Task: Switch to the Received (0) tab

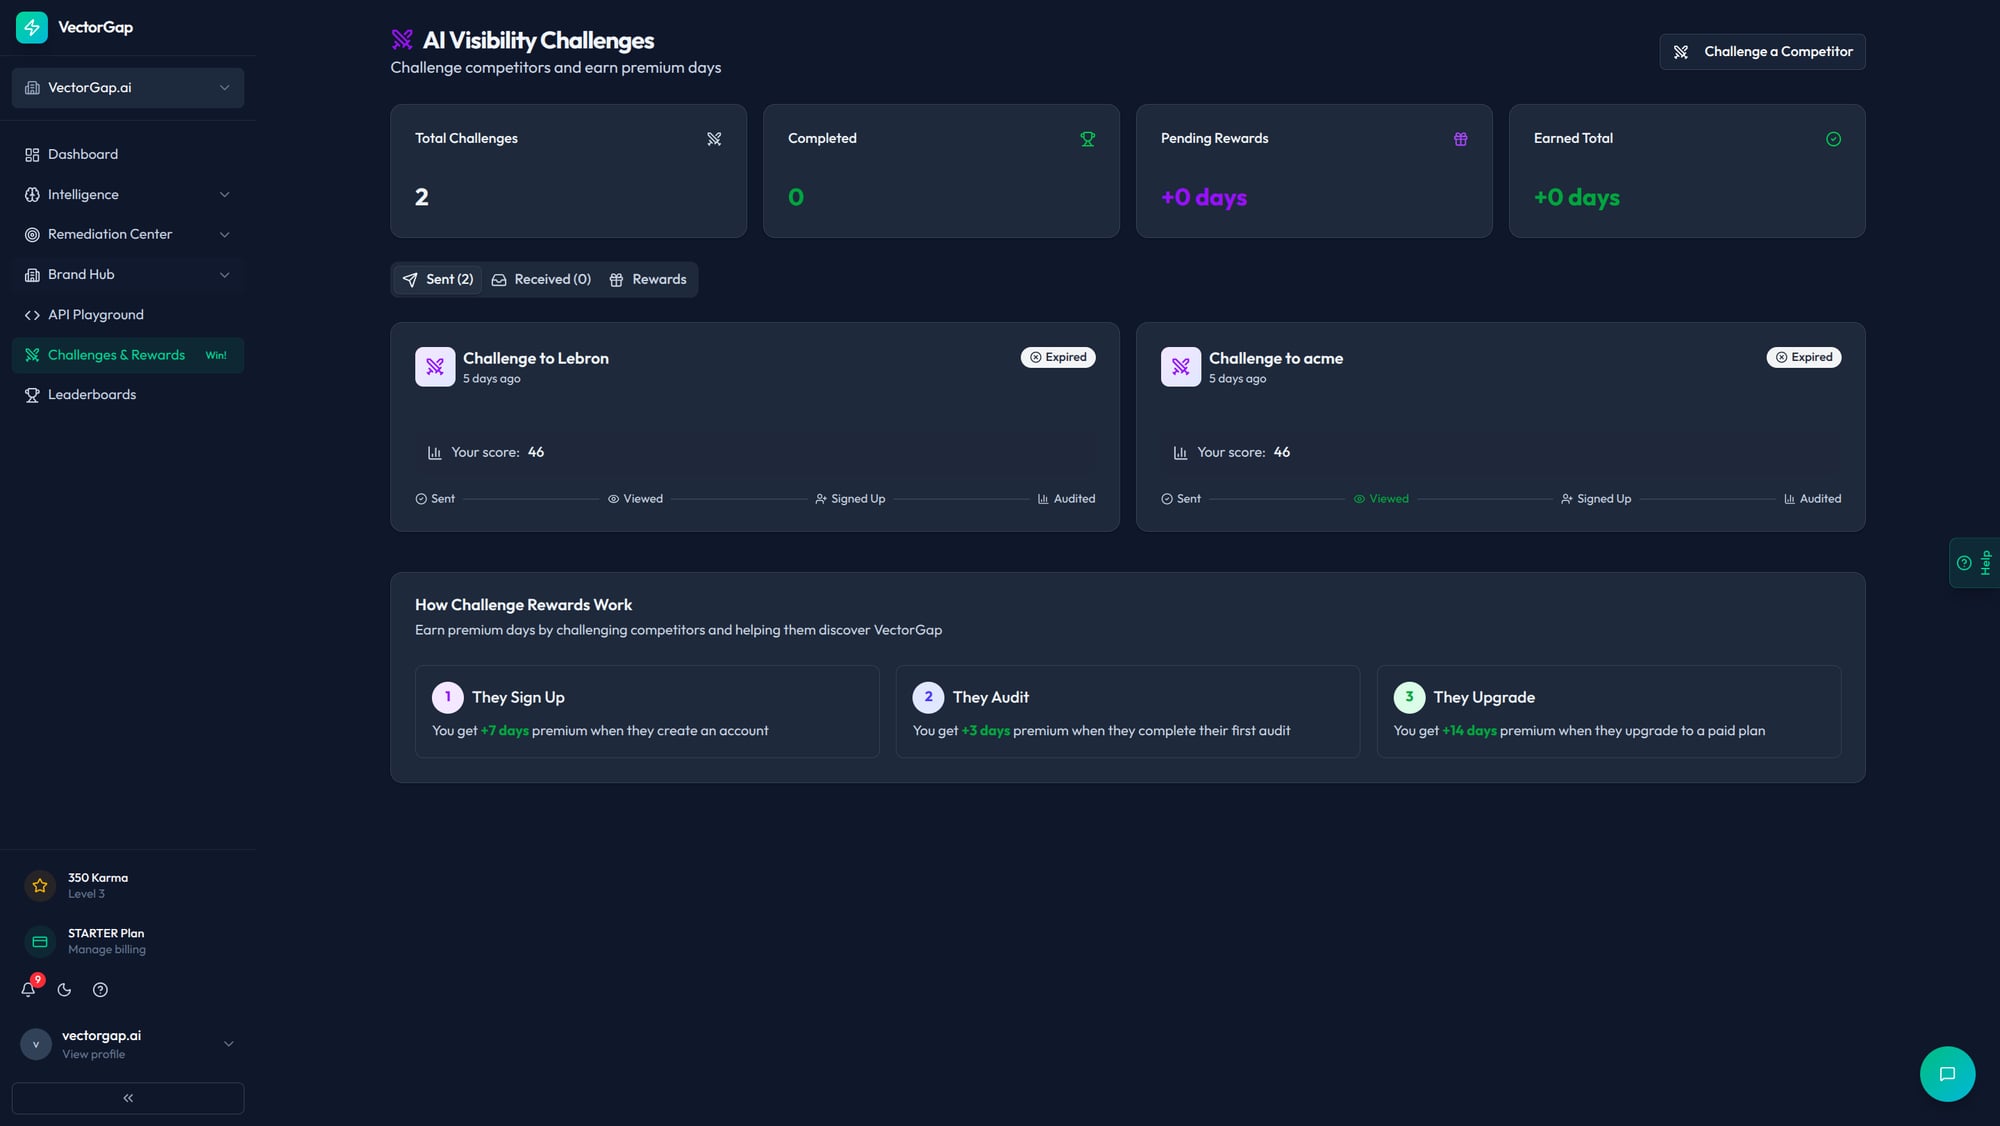Action: coord(541,279)
